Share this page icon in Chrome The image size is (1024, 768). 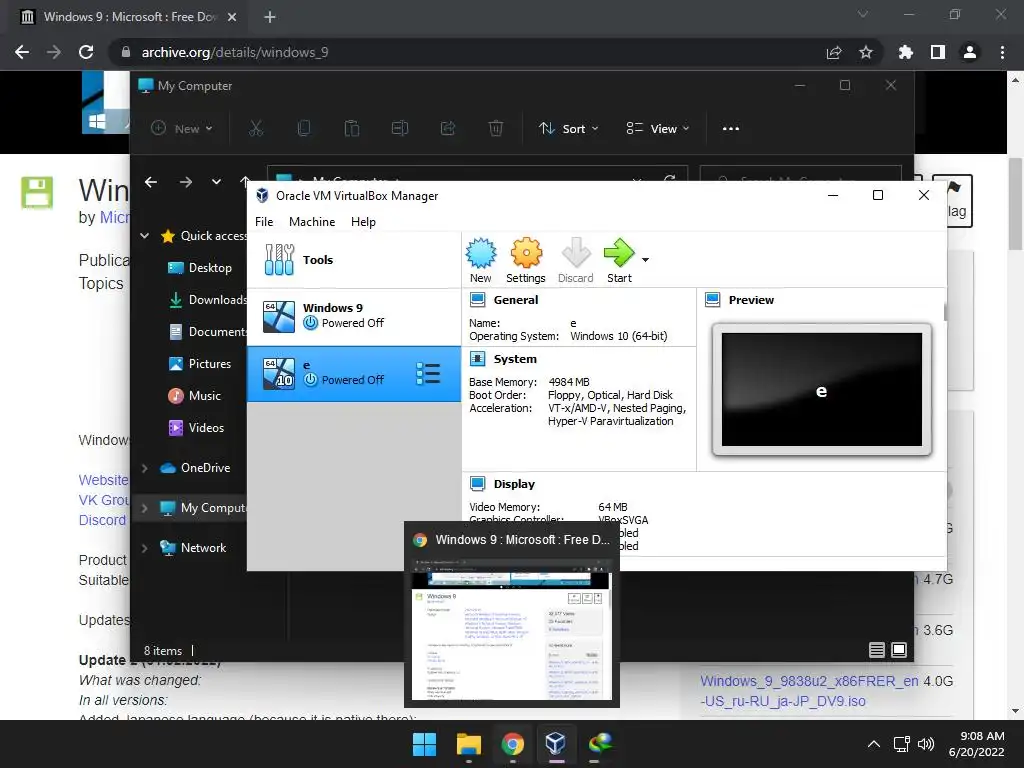(x=834, y=52)
